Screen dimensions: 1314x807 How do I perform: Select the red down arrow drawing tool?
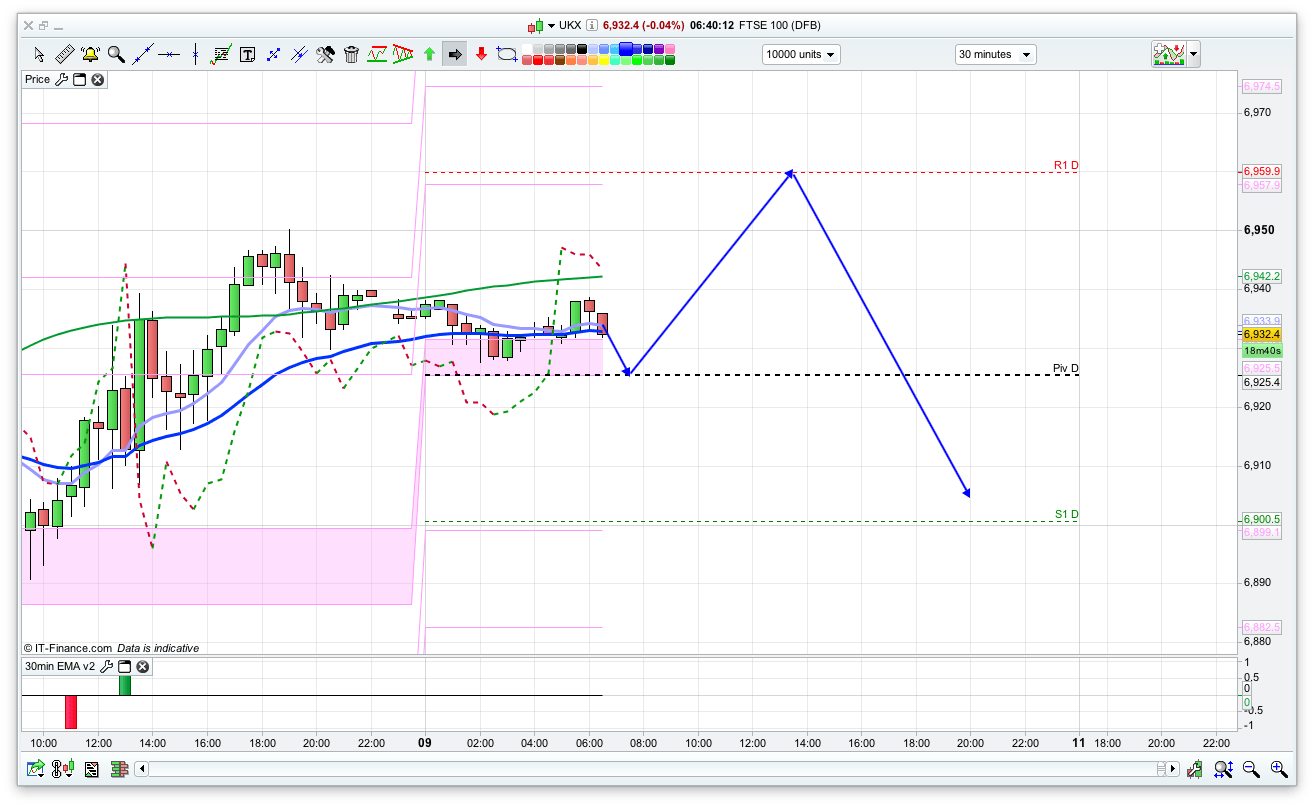[481, 54]
